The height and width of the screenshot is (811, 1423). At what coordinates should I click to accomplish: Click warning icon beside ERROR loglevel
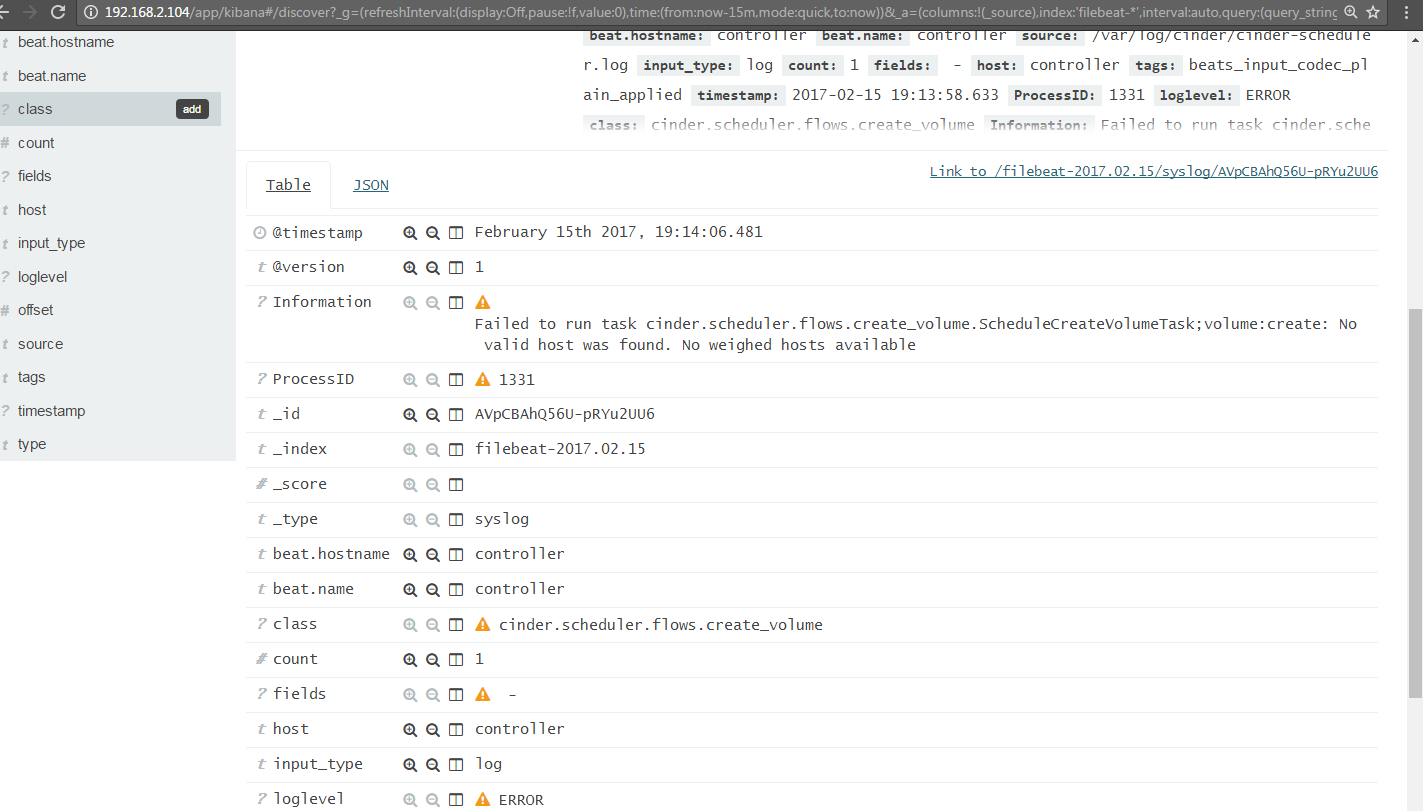[483, 800]
